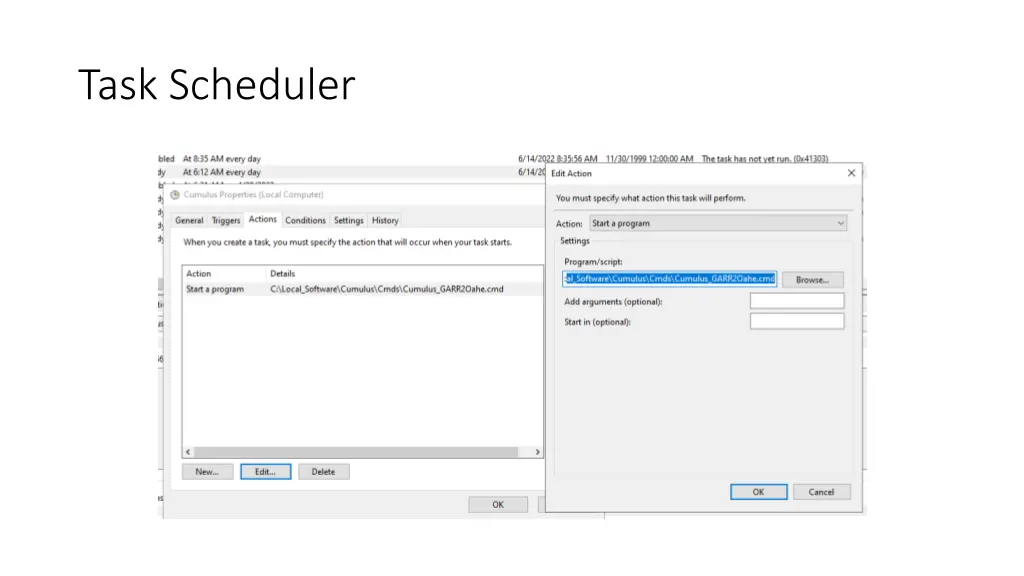This screenshot has height=576, width=1024.
Task: Delete the selected action
Action: [x=323, y=472]
